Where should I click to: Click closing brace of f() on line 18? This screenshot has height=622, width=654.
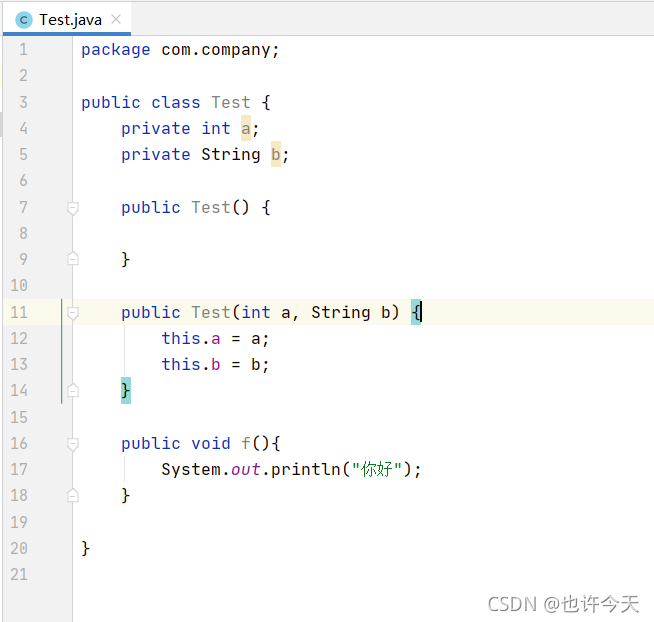(126, 496)
